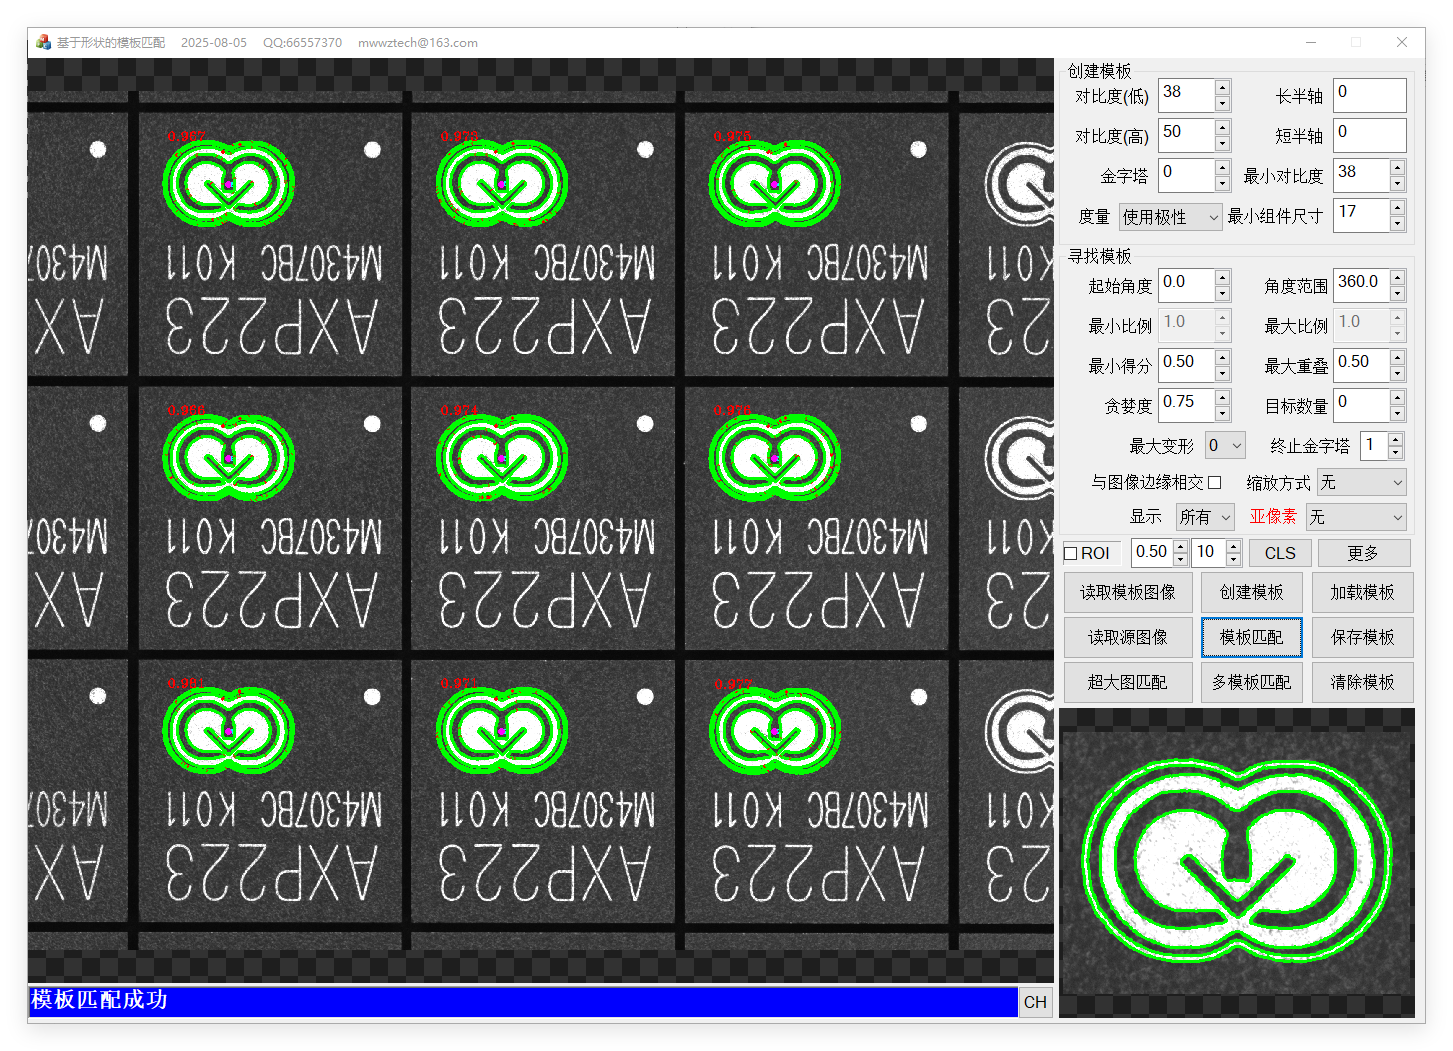1453x1051 pixels.
Task: Click the 模板匹配 button
Action: click(x=1251, y=637)
